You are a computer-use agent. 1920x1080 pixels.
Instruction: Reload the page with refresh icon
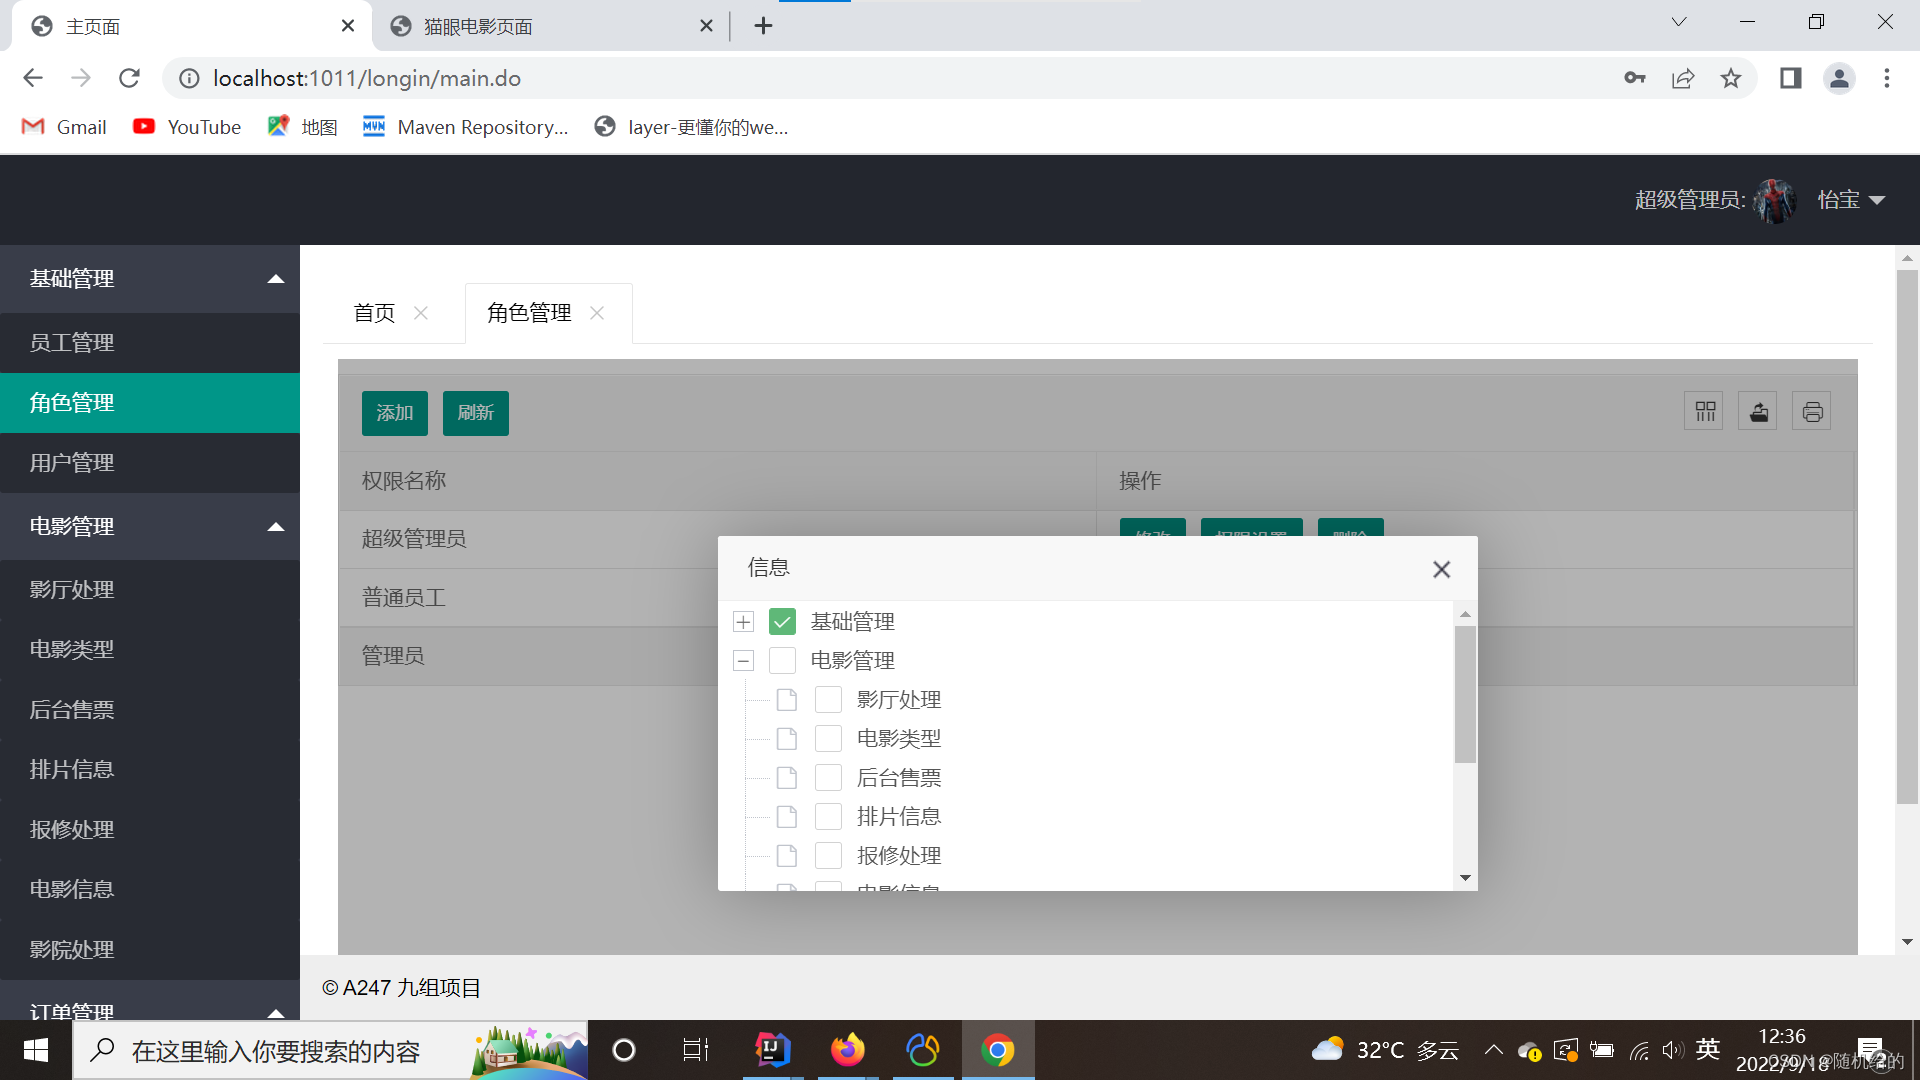click(129, 78)
